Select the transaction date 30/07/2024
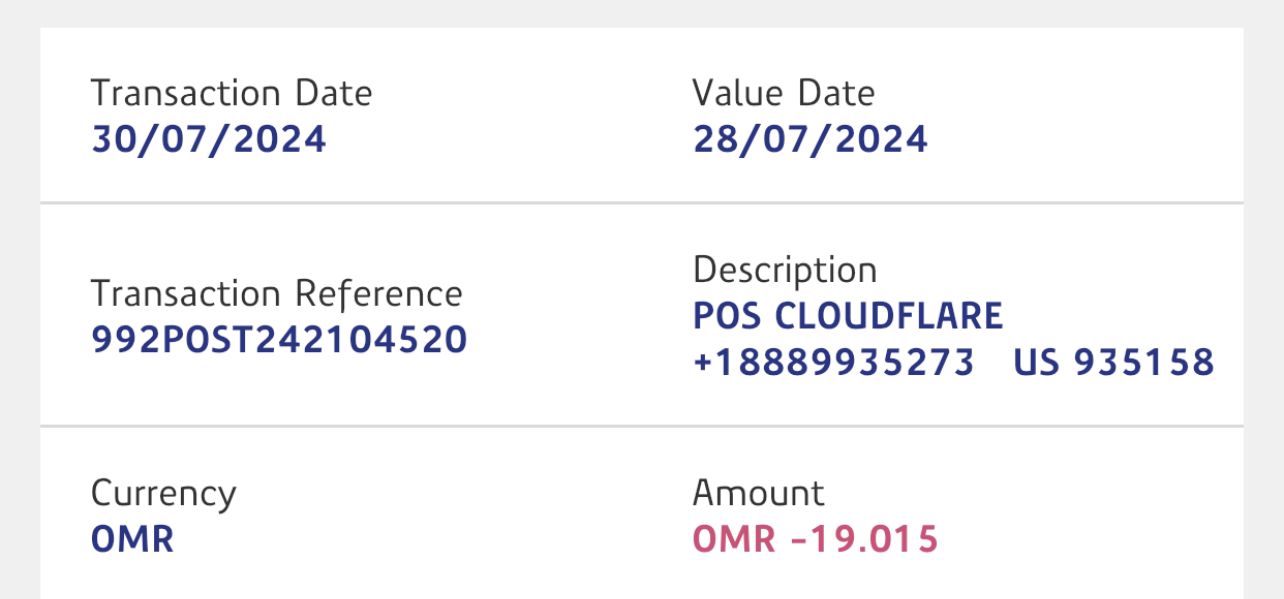Viewport: 1284px width, 599px height. tap(208, 139)
